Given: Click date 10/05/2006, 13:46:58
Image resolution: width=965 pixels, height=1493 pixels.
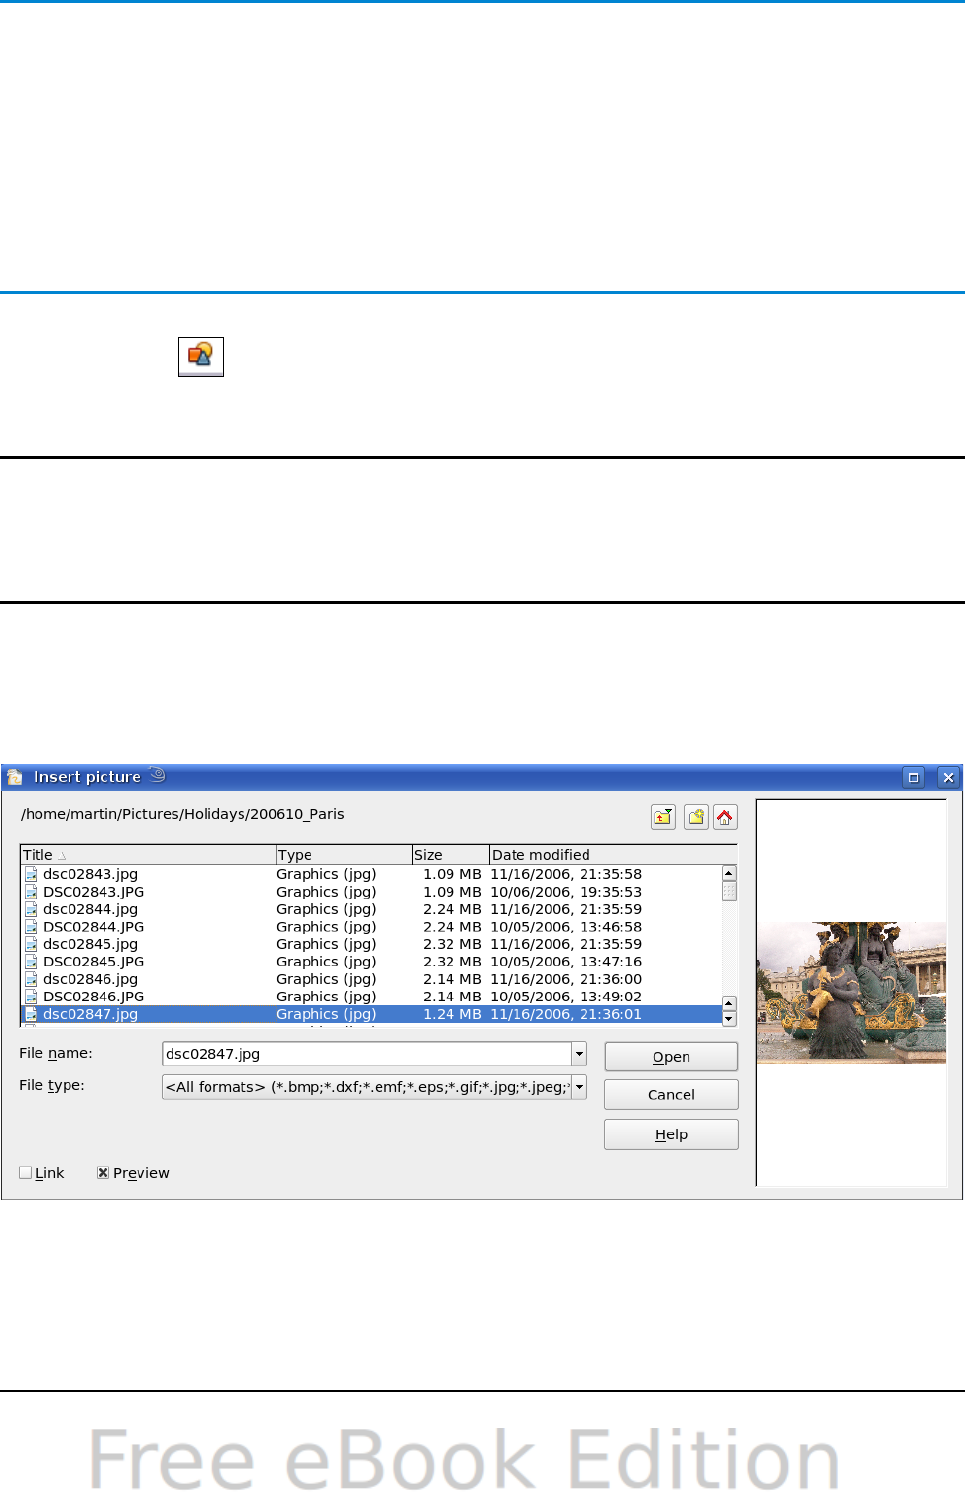Looking at the screenshot, I should click(566, 927).
